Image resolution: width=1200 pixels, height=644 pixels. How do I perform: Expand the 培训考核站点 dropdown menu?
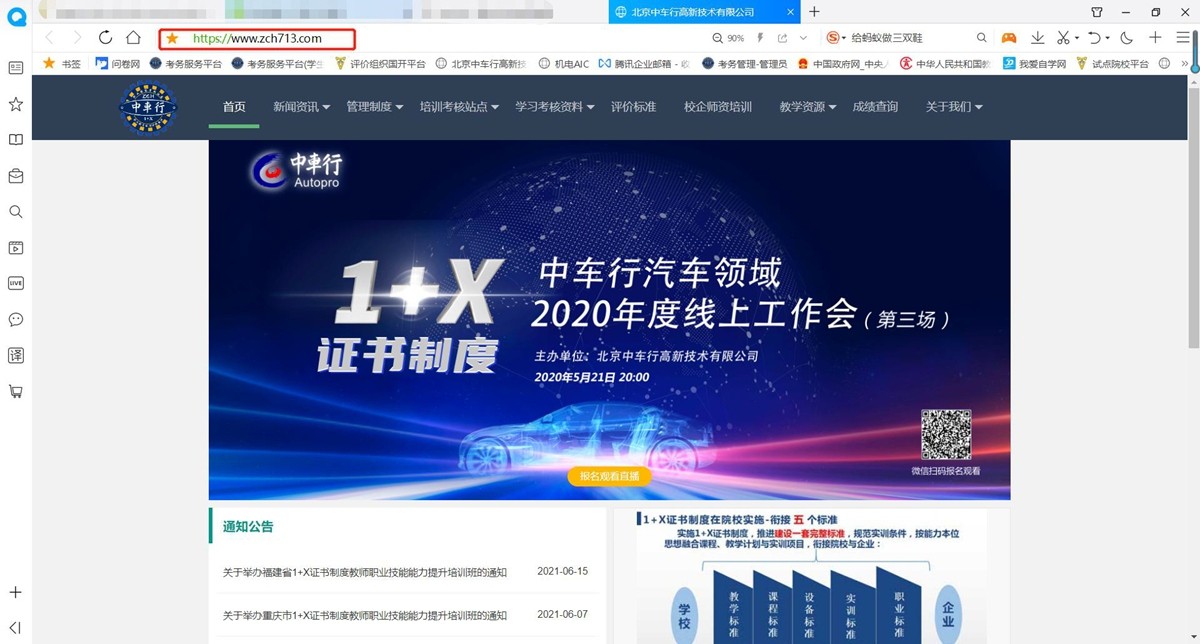pyautogui.click(x=459, y=107)
